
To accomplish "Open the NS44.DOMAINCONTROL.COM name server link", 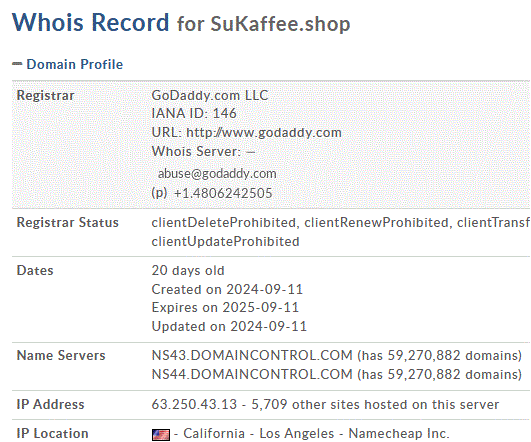I will coord(252,374).
